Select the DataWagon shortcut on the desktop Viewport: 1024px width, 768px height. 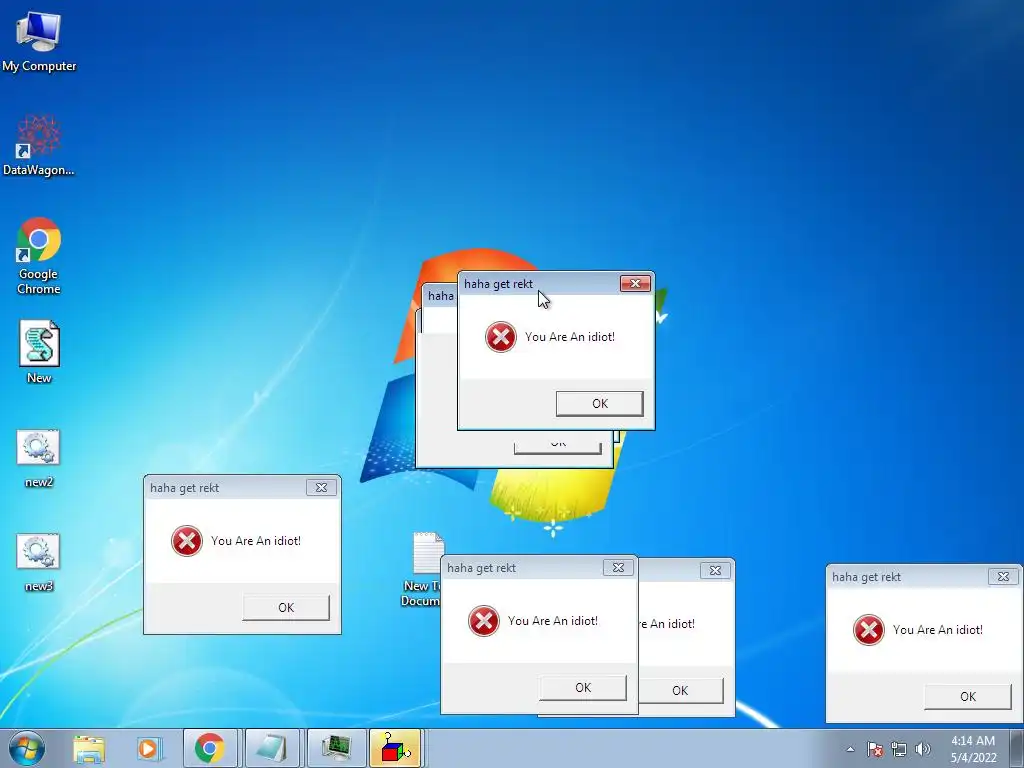click(39, 145)
